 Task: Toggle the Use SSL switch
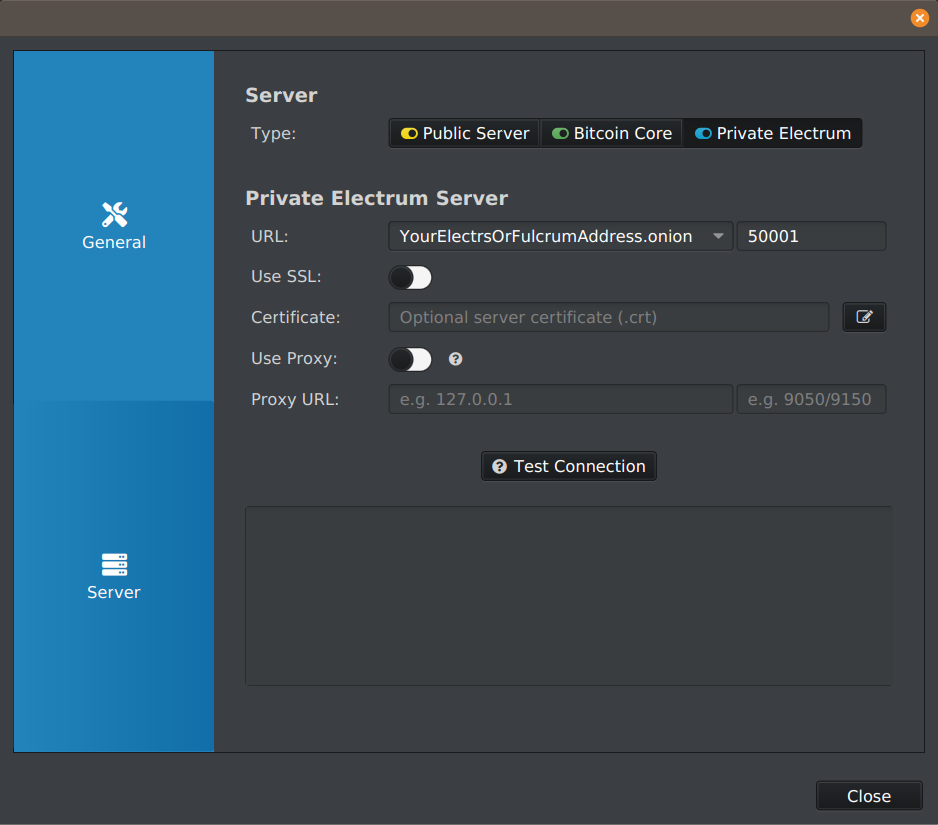point(410,277)
